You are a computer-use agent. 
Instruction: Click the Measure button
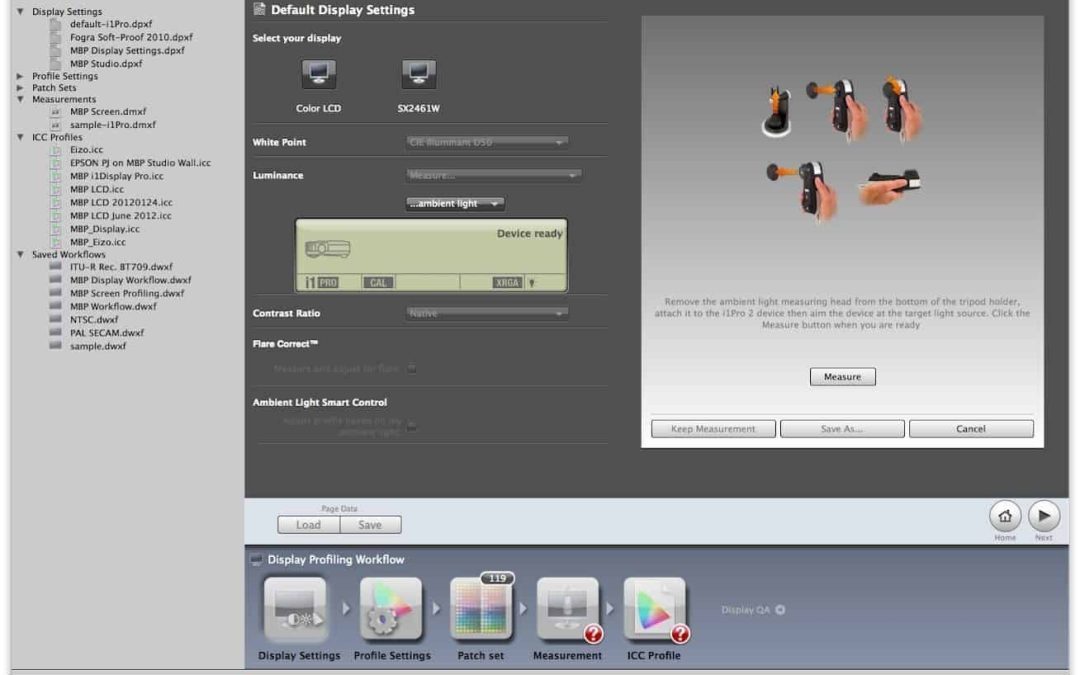pyautogui.click(x=842, y=377)
